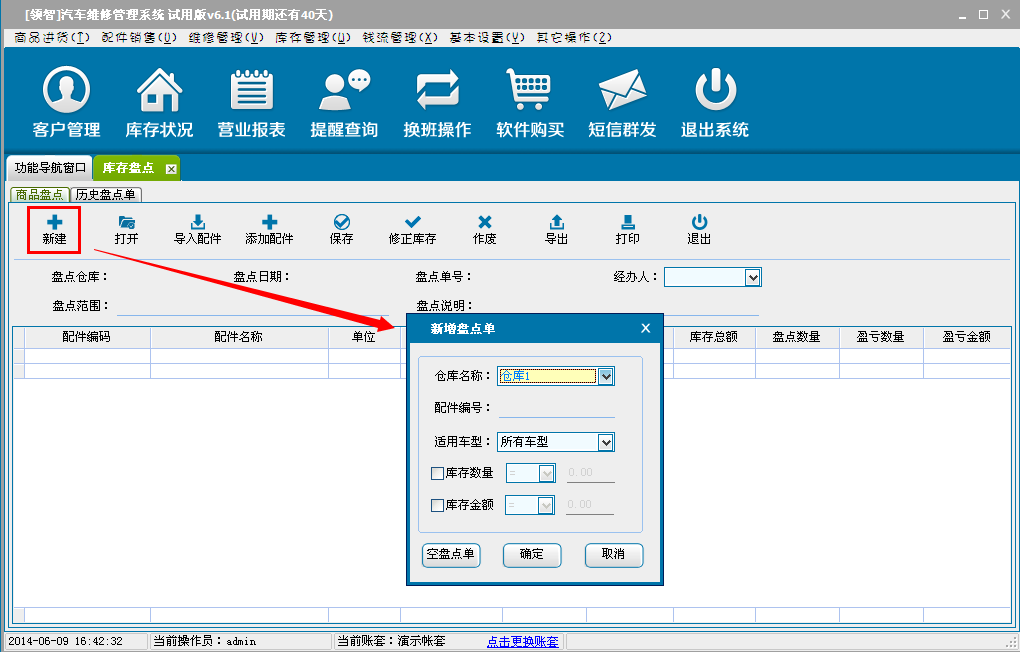
Task: Expand the 适用车型 dropdown
Action: click(605, 442)
